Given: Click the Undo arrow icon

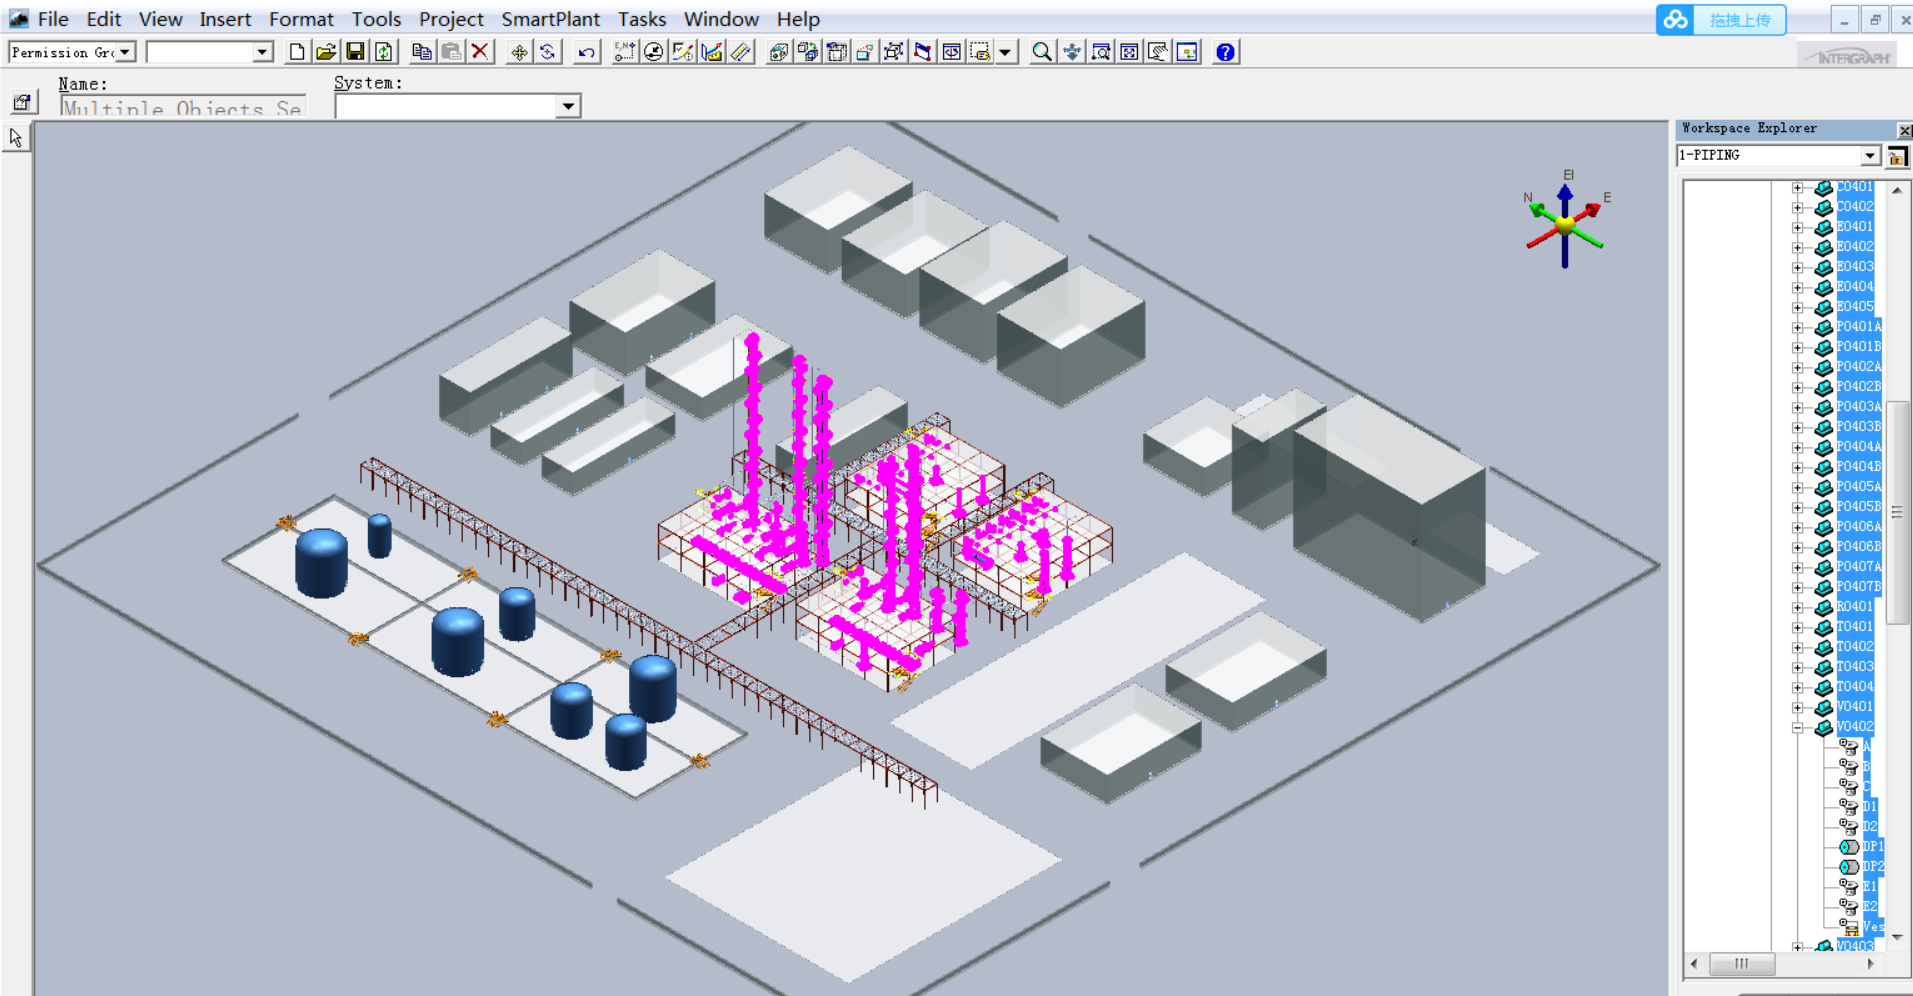Looking at the screenshot, I should click(587, 52).
